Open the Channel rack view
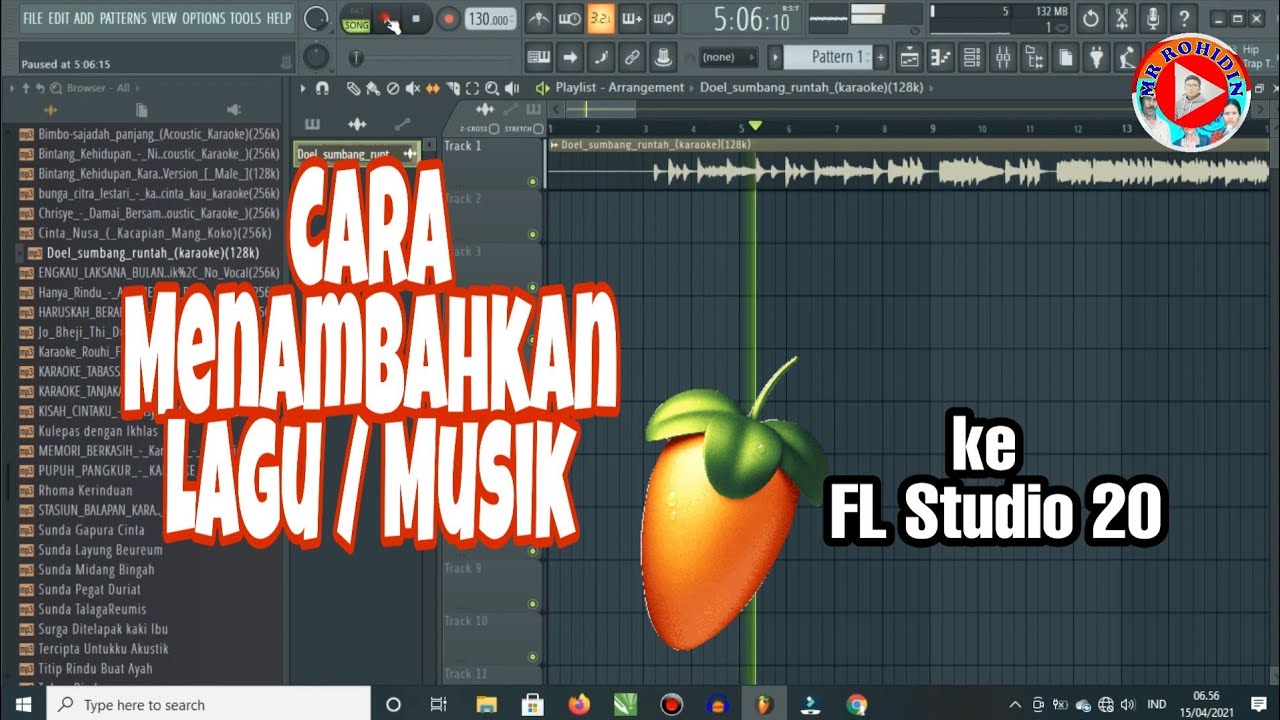Screen dimensions: 1280x720 (971, 57)
